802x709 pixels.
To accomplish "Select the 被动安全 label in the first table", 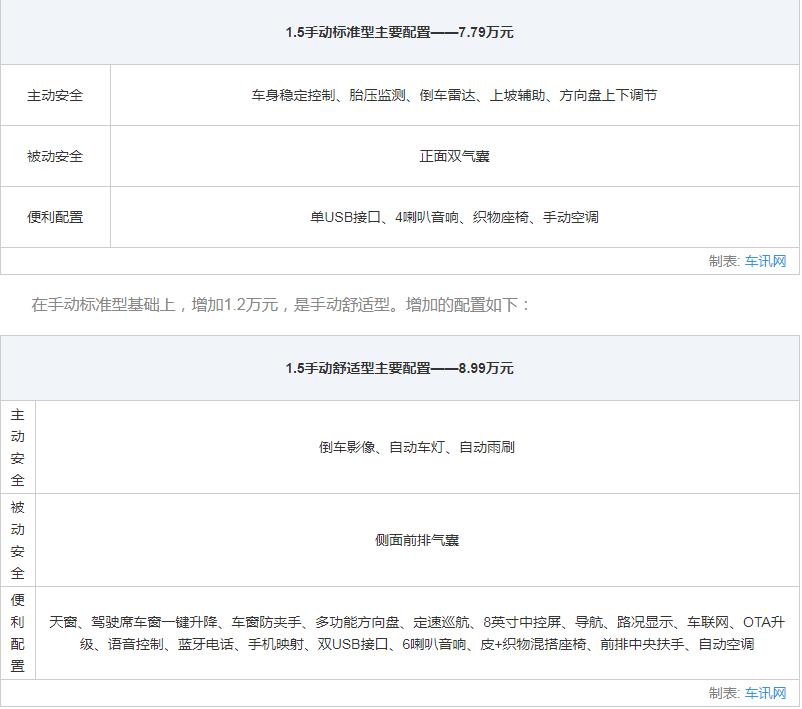I will [57, 156].
